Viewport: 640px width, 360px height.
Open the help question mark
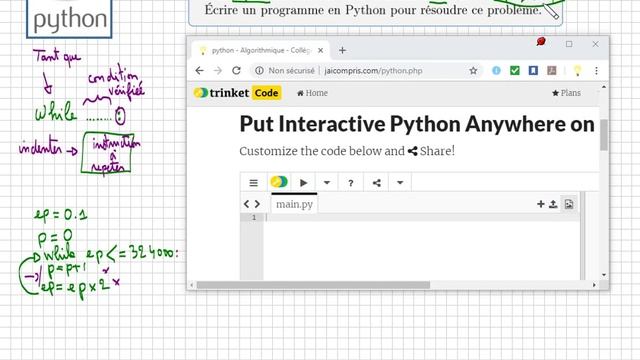tap(351, 183)
